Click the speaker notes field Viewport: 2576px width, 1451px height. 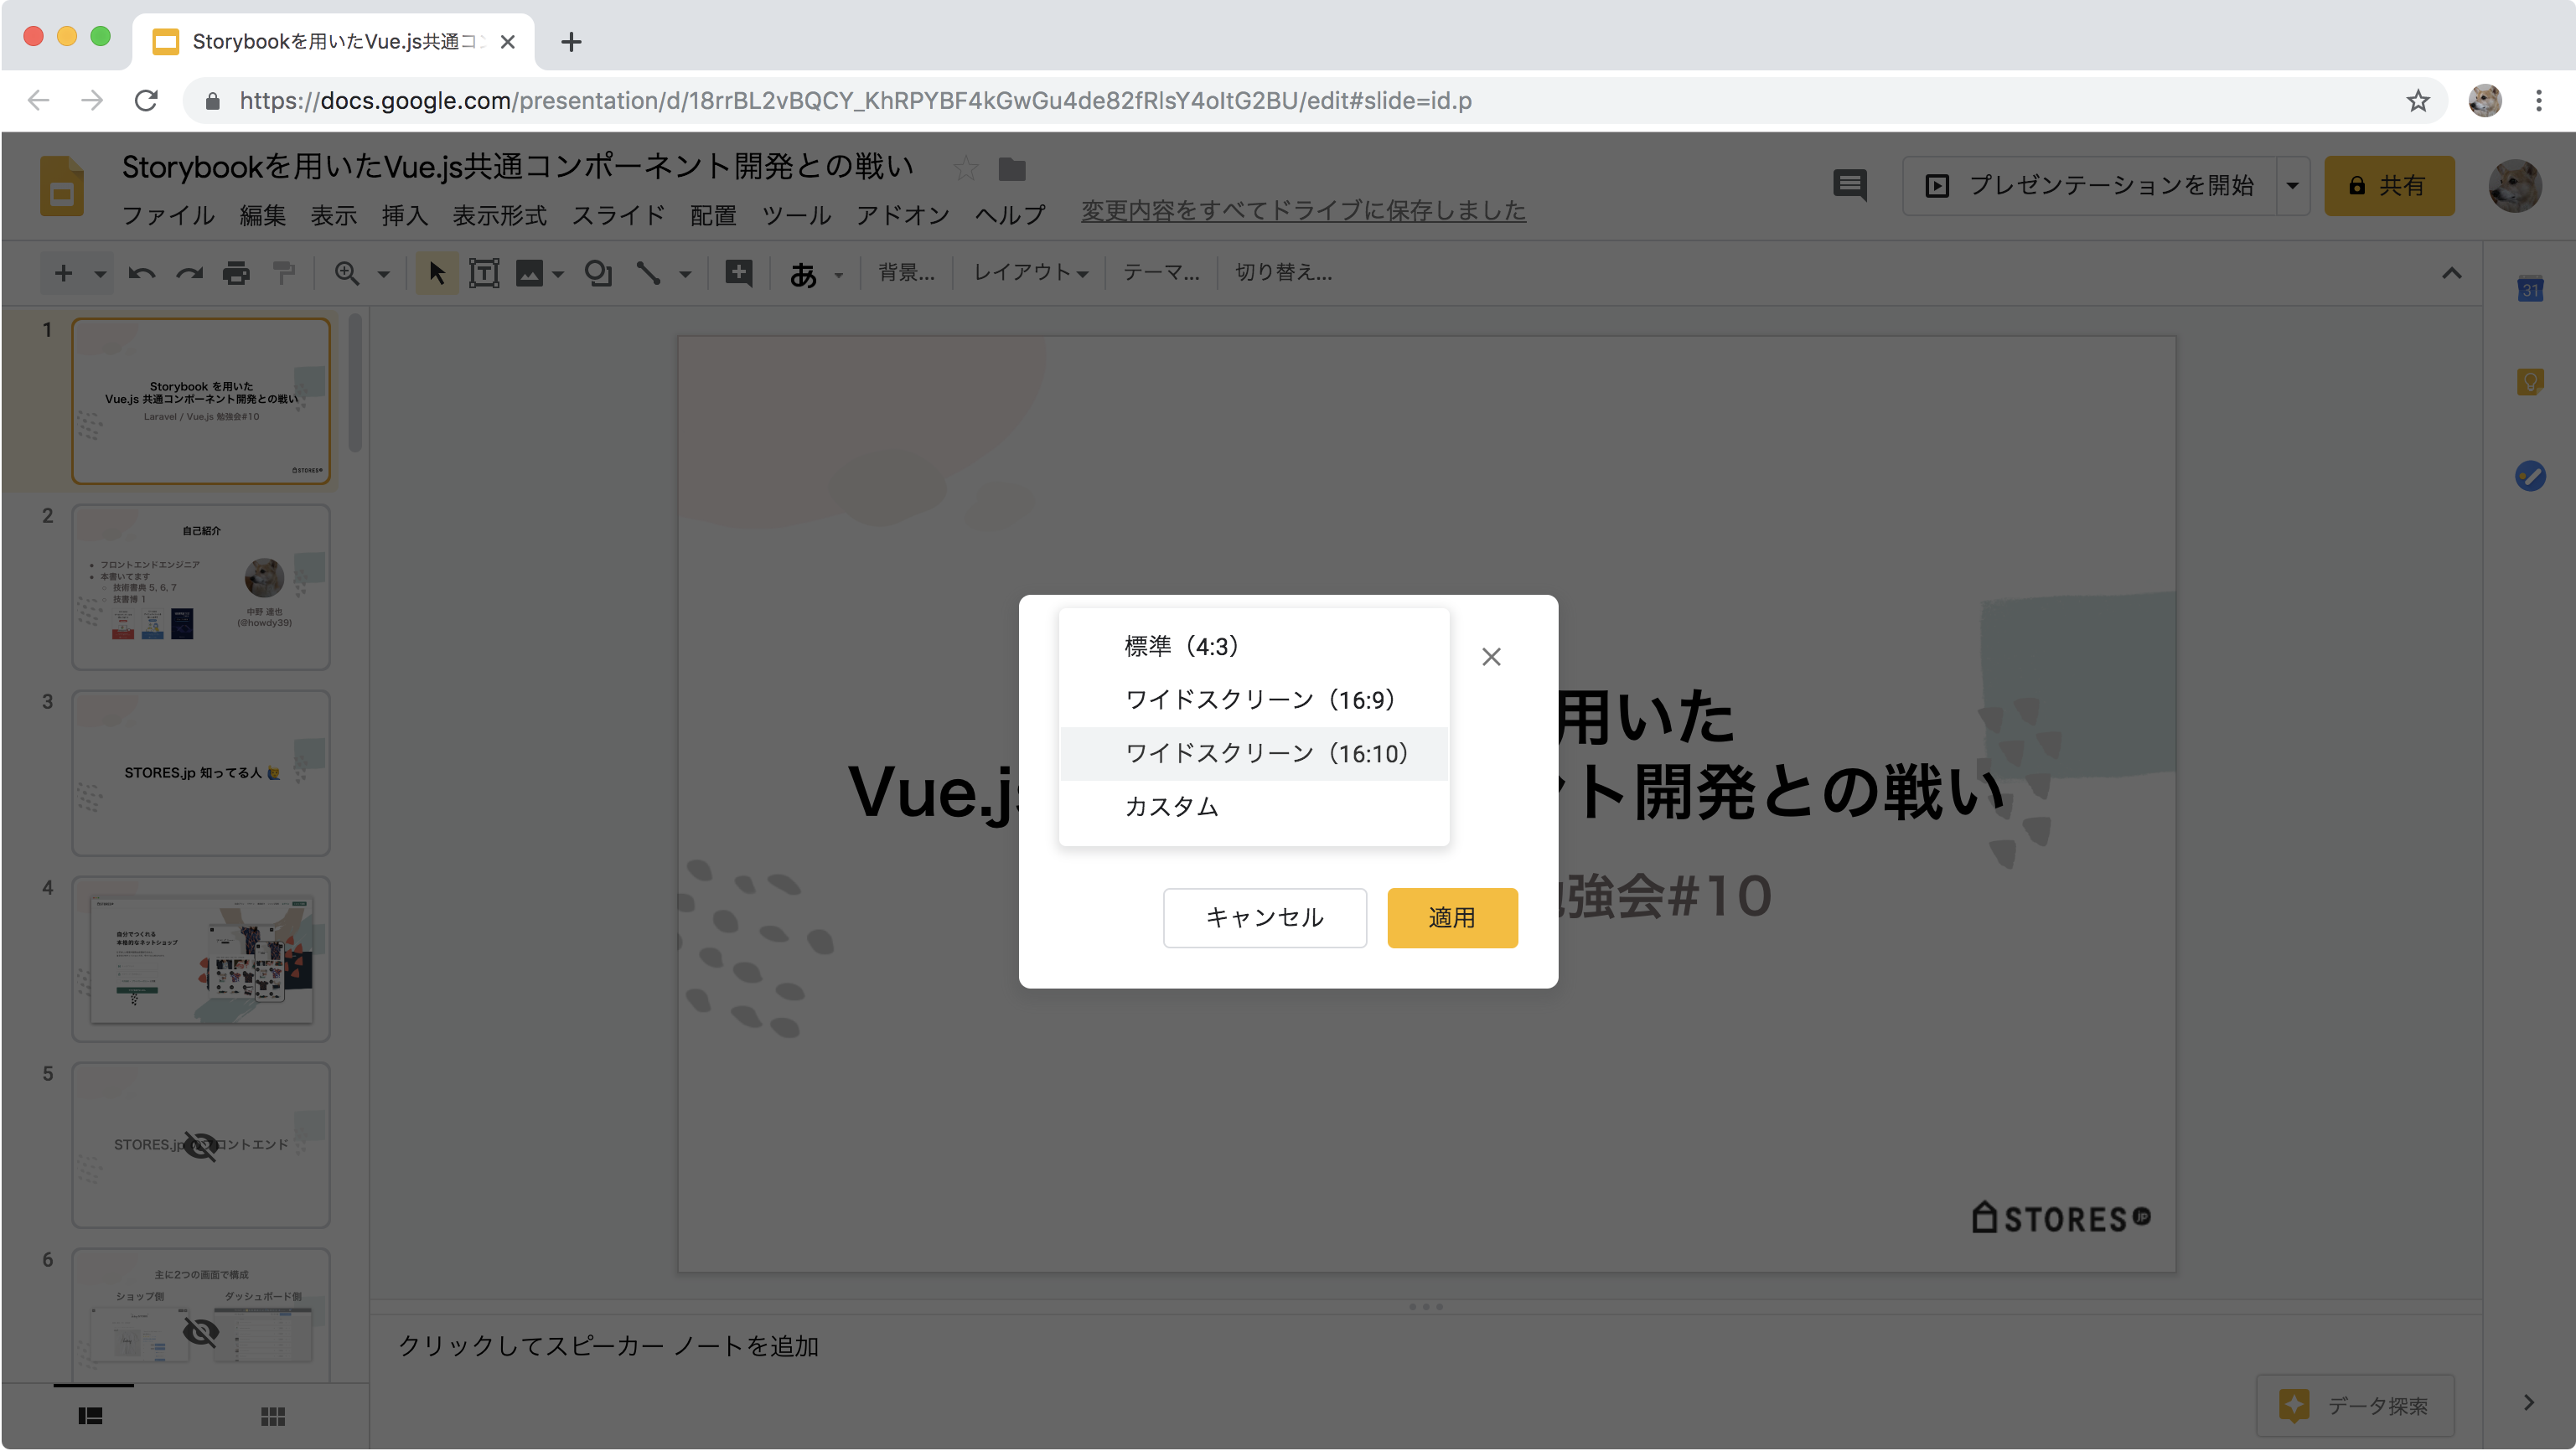1426,1346
